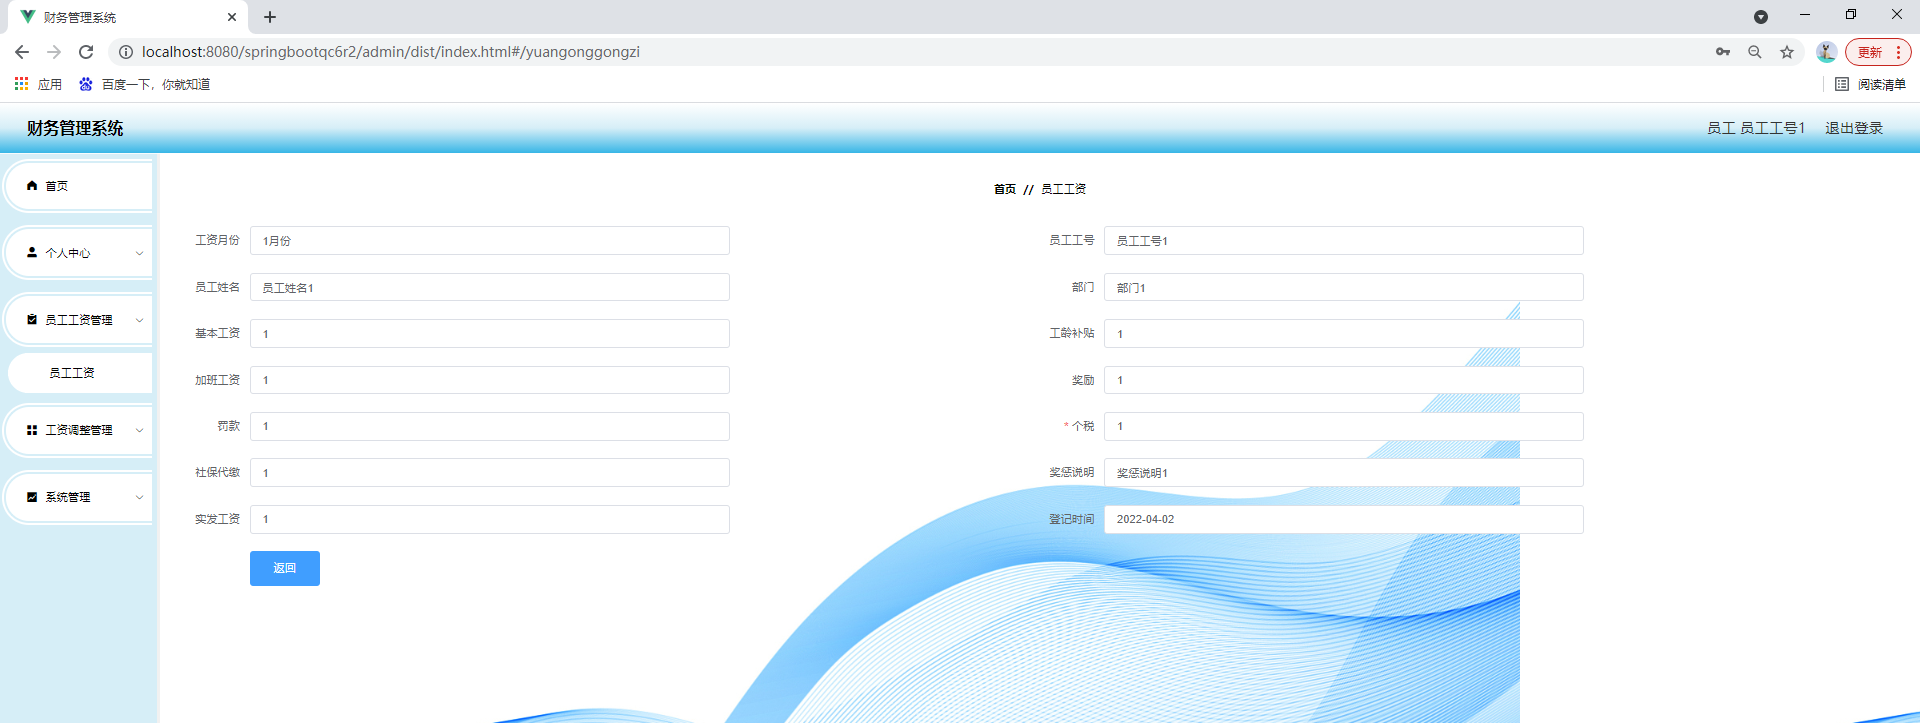Expand the 系统管理 menu chevron
This screenshot has height=723, width=1920.
click(139, 497)
